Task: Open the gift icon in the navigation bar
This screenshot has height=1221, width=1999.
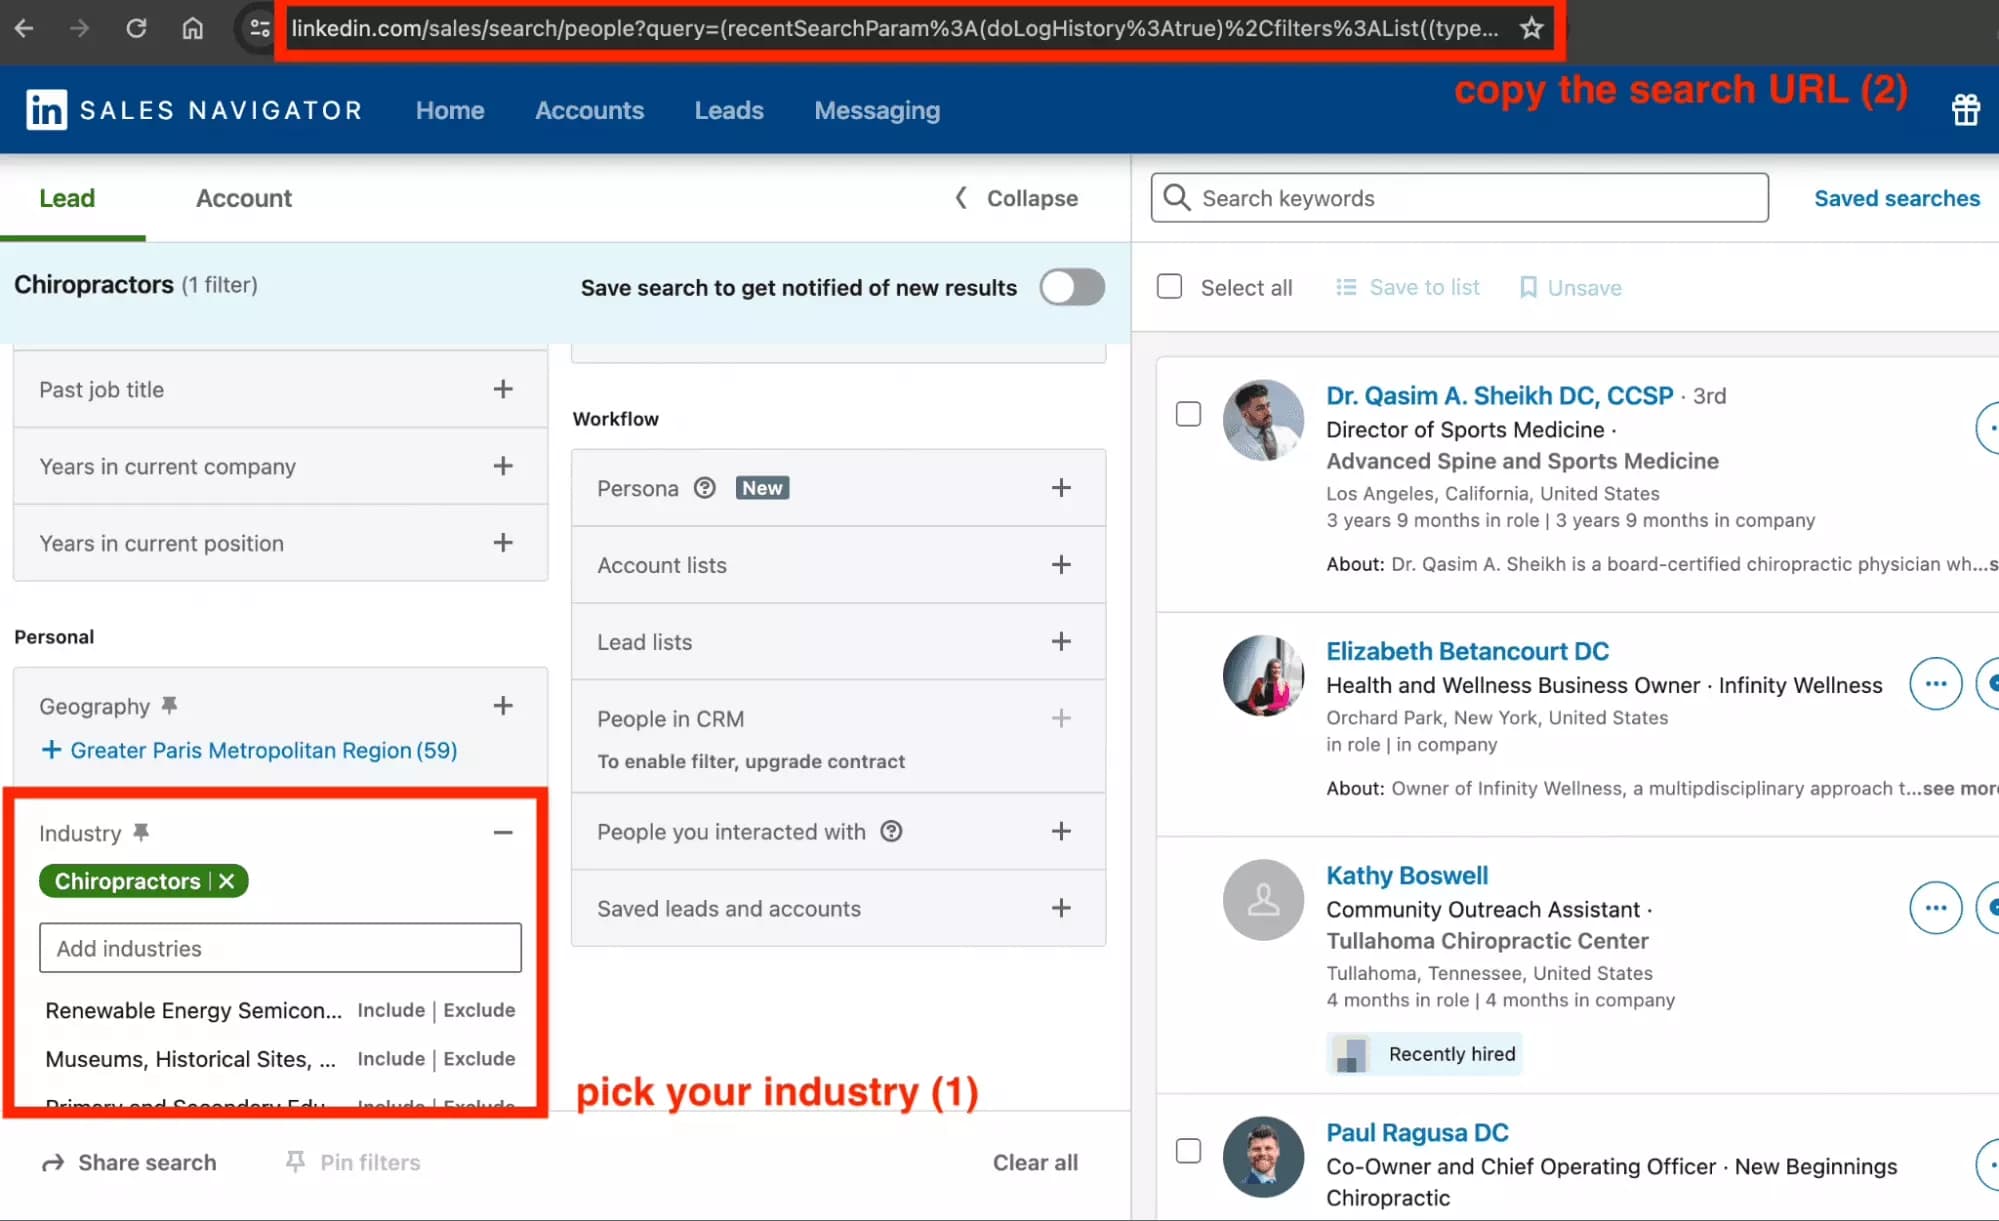Action: point(1966,110)
